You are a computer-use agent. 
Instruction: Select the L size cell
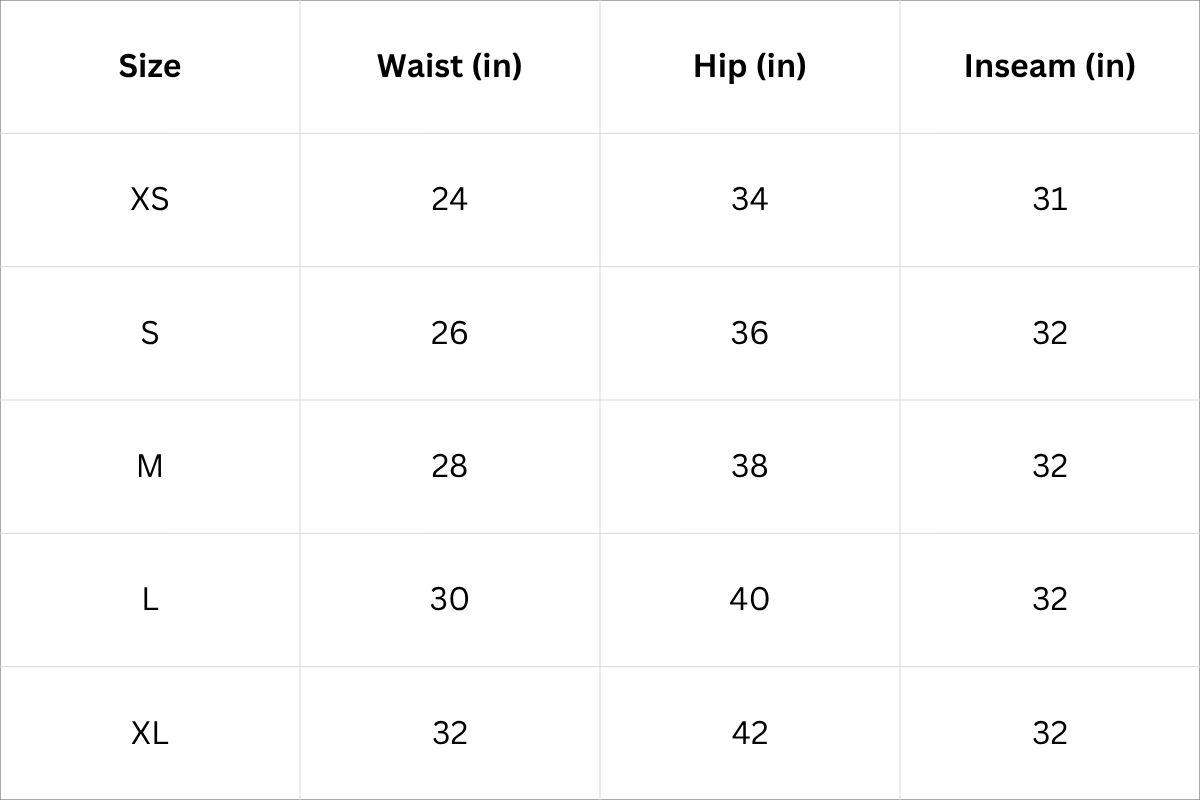click(x=150, y=599)
